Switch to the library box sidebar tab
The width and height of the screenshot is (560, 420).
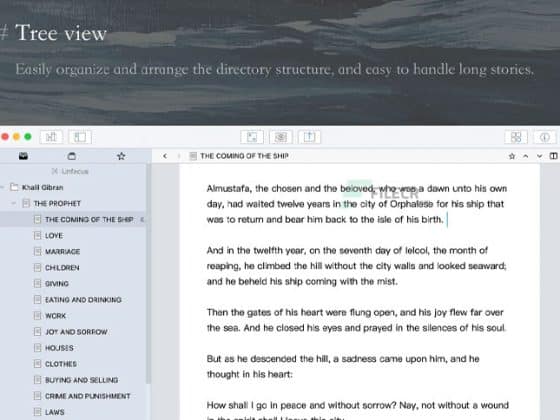coord(72,156)
